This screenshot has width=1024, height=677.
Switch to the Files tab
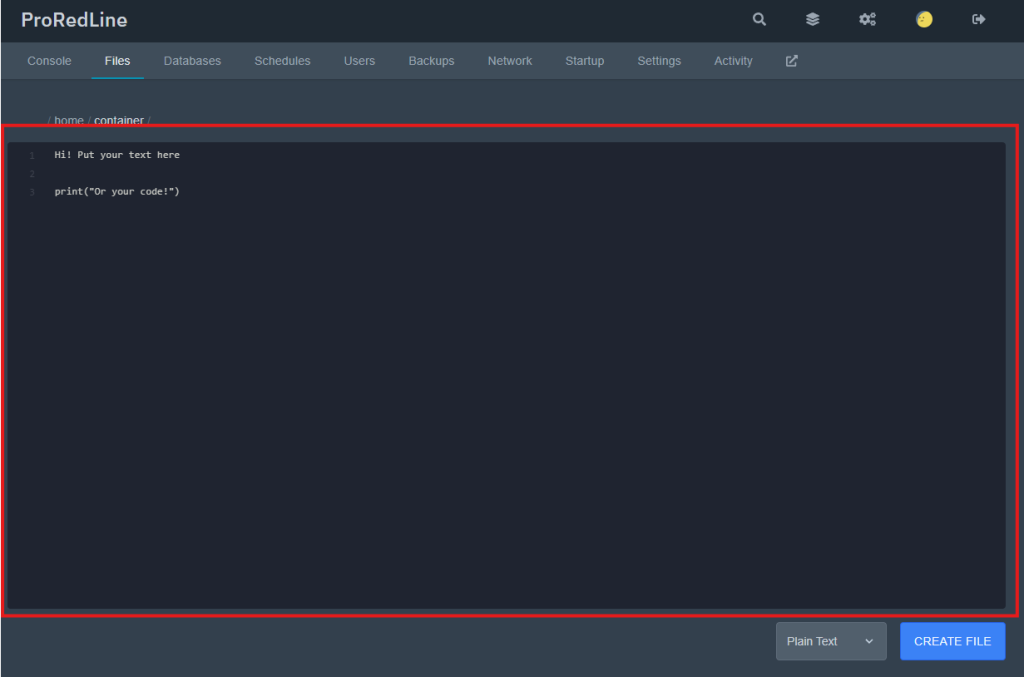[x=118, y=61]
